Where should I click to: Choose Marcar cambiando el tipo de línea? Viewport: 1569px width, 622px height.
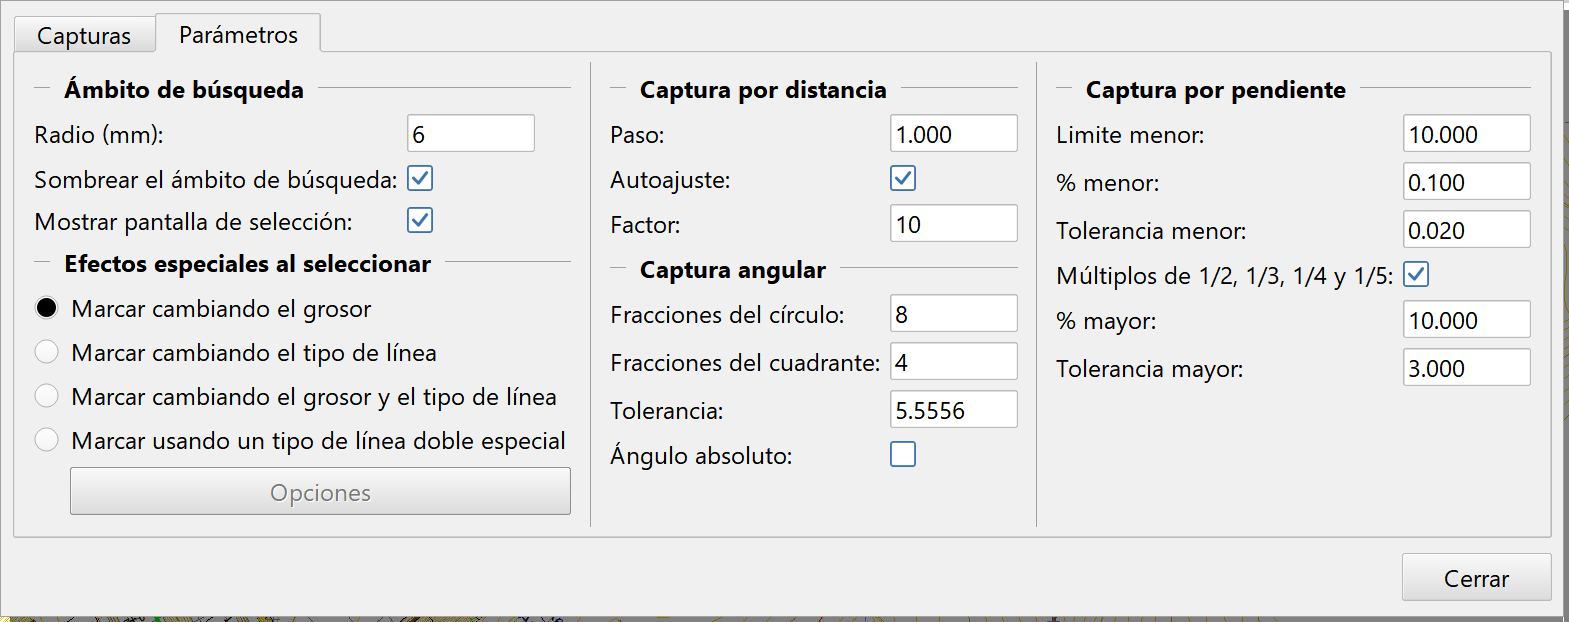(x=47, y=352)
